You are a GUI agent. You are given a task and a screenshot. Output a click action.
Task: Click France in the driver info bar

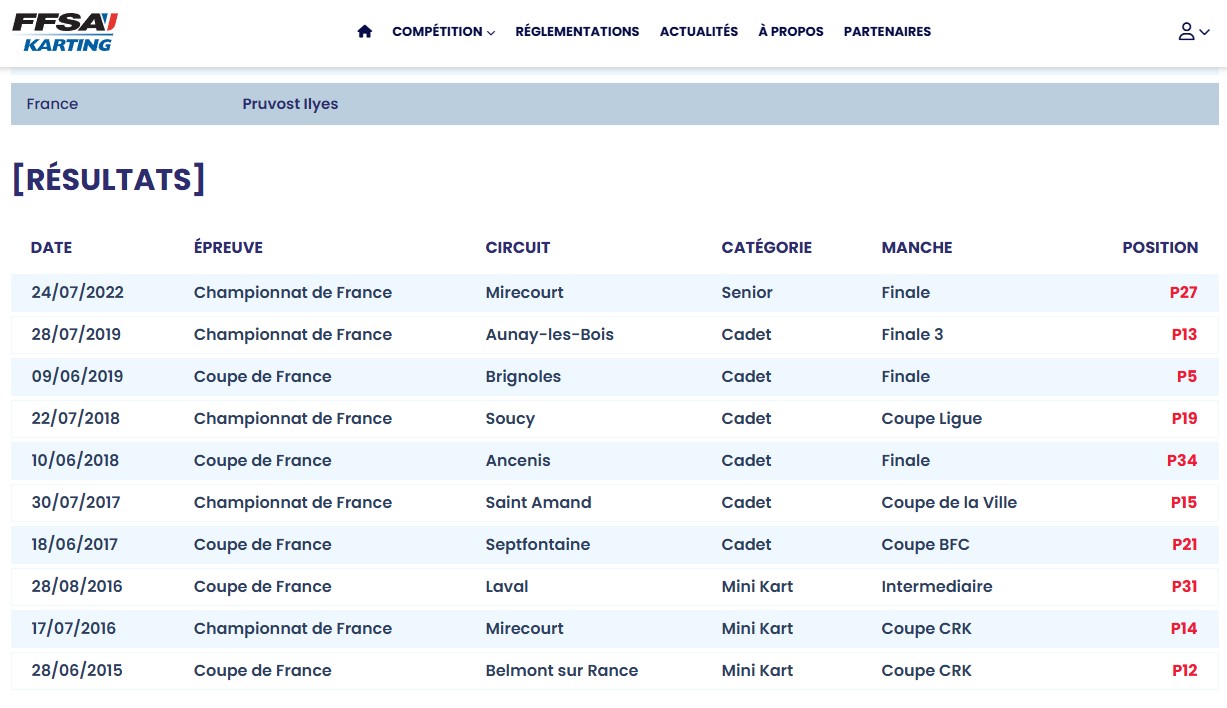click(52, 104)
